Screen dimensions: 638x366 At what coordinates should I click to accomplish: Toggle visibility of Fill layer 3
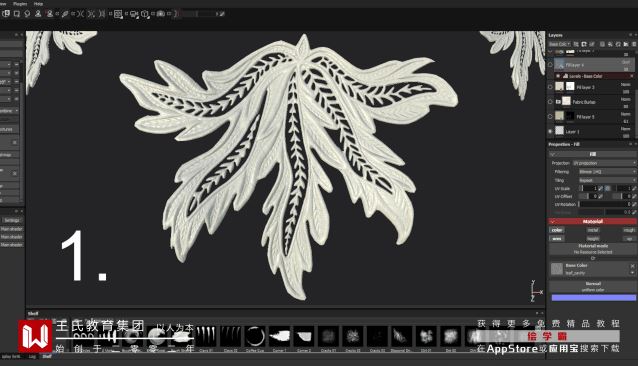point(551,87)
